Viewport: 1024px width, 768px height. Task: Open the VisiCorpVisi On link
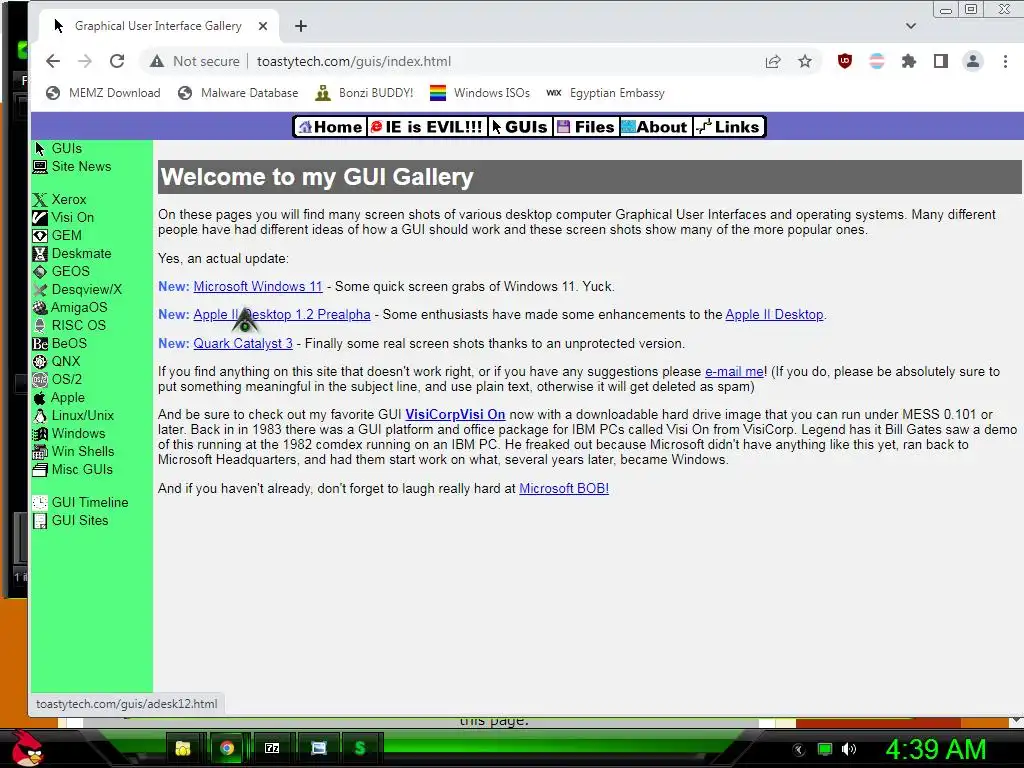455,414
